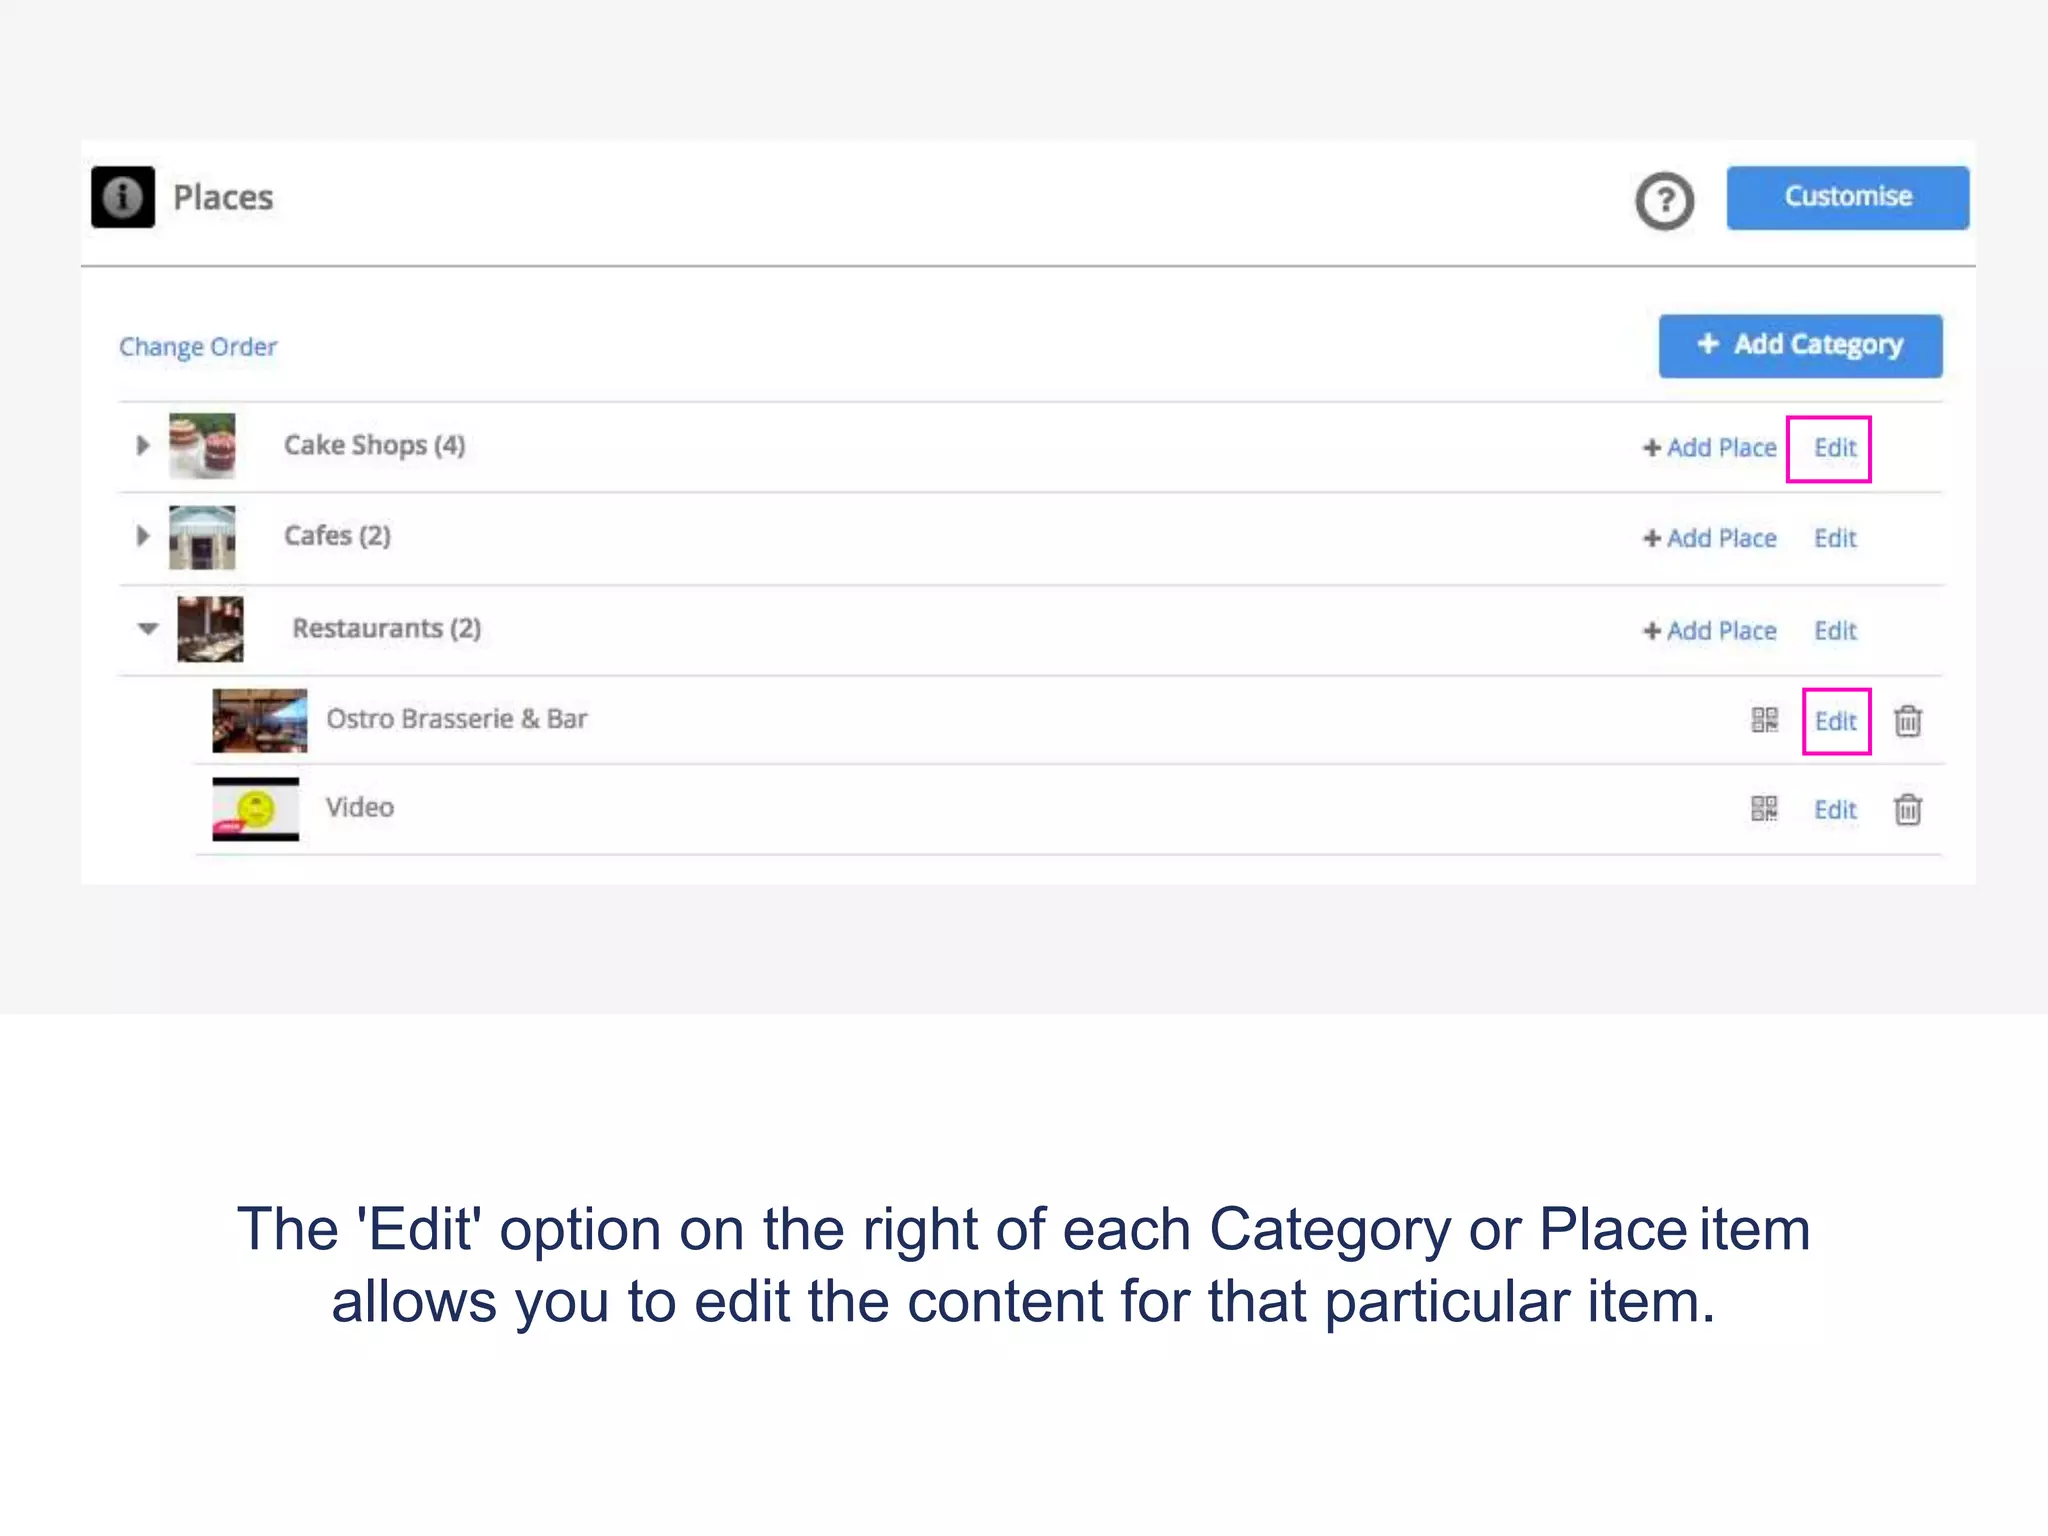Click the Customise button
The width and height of the screenshot is (2048, 1536).
pyautogui.click(x=1847, y=197)
